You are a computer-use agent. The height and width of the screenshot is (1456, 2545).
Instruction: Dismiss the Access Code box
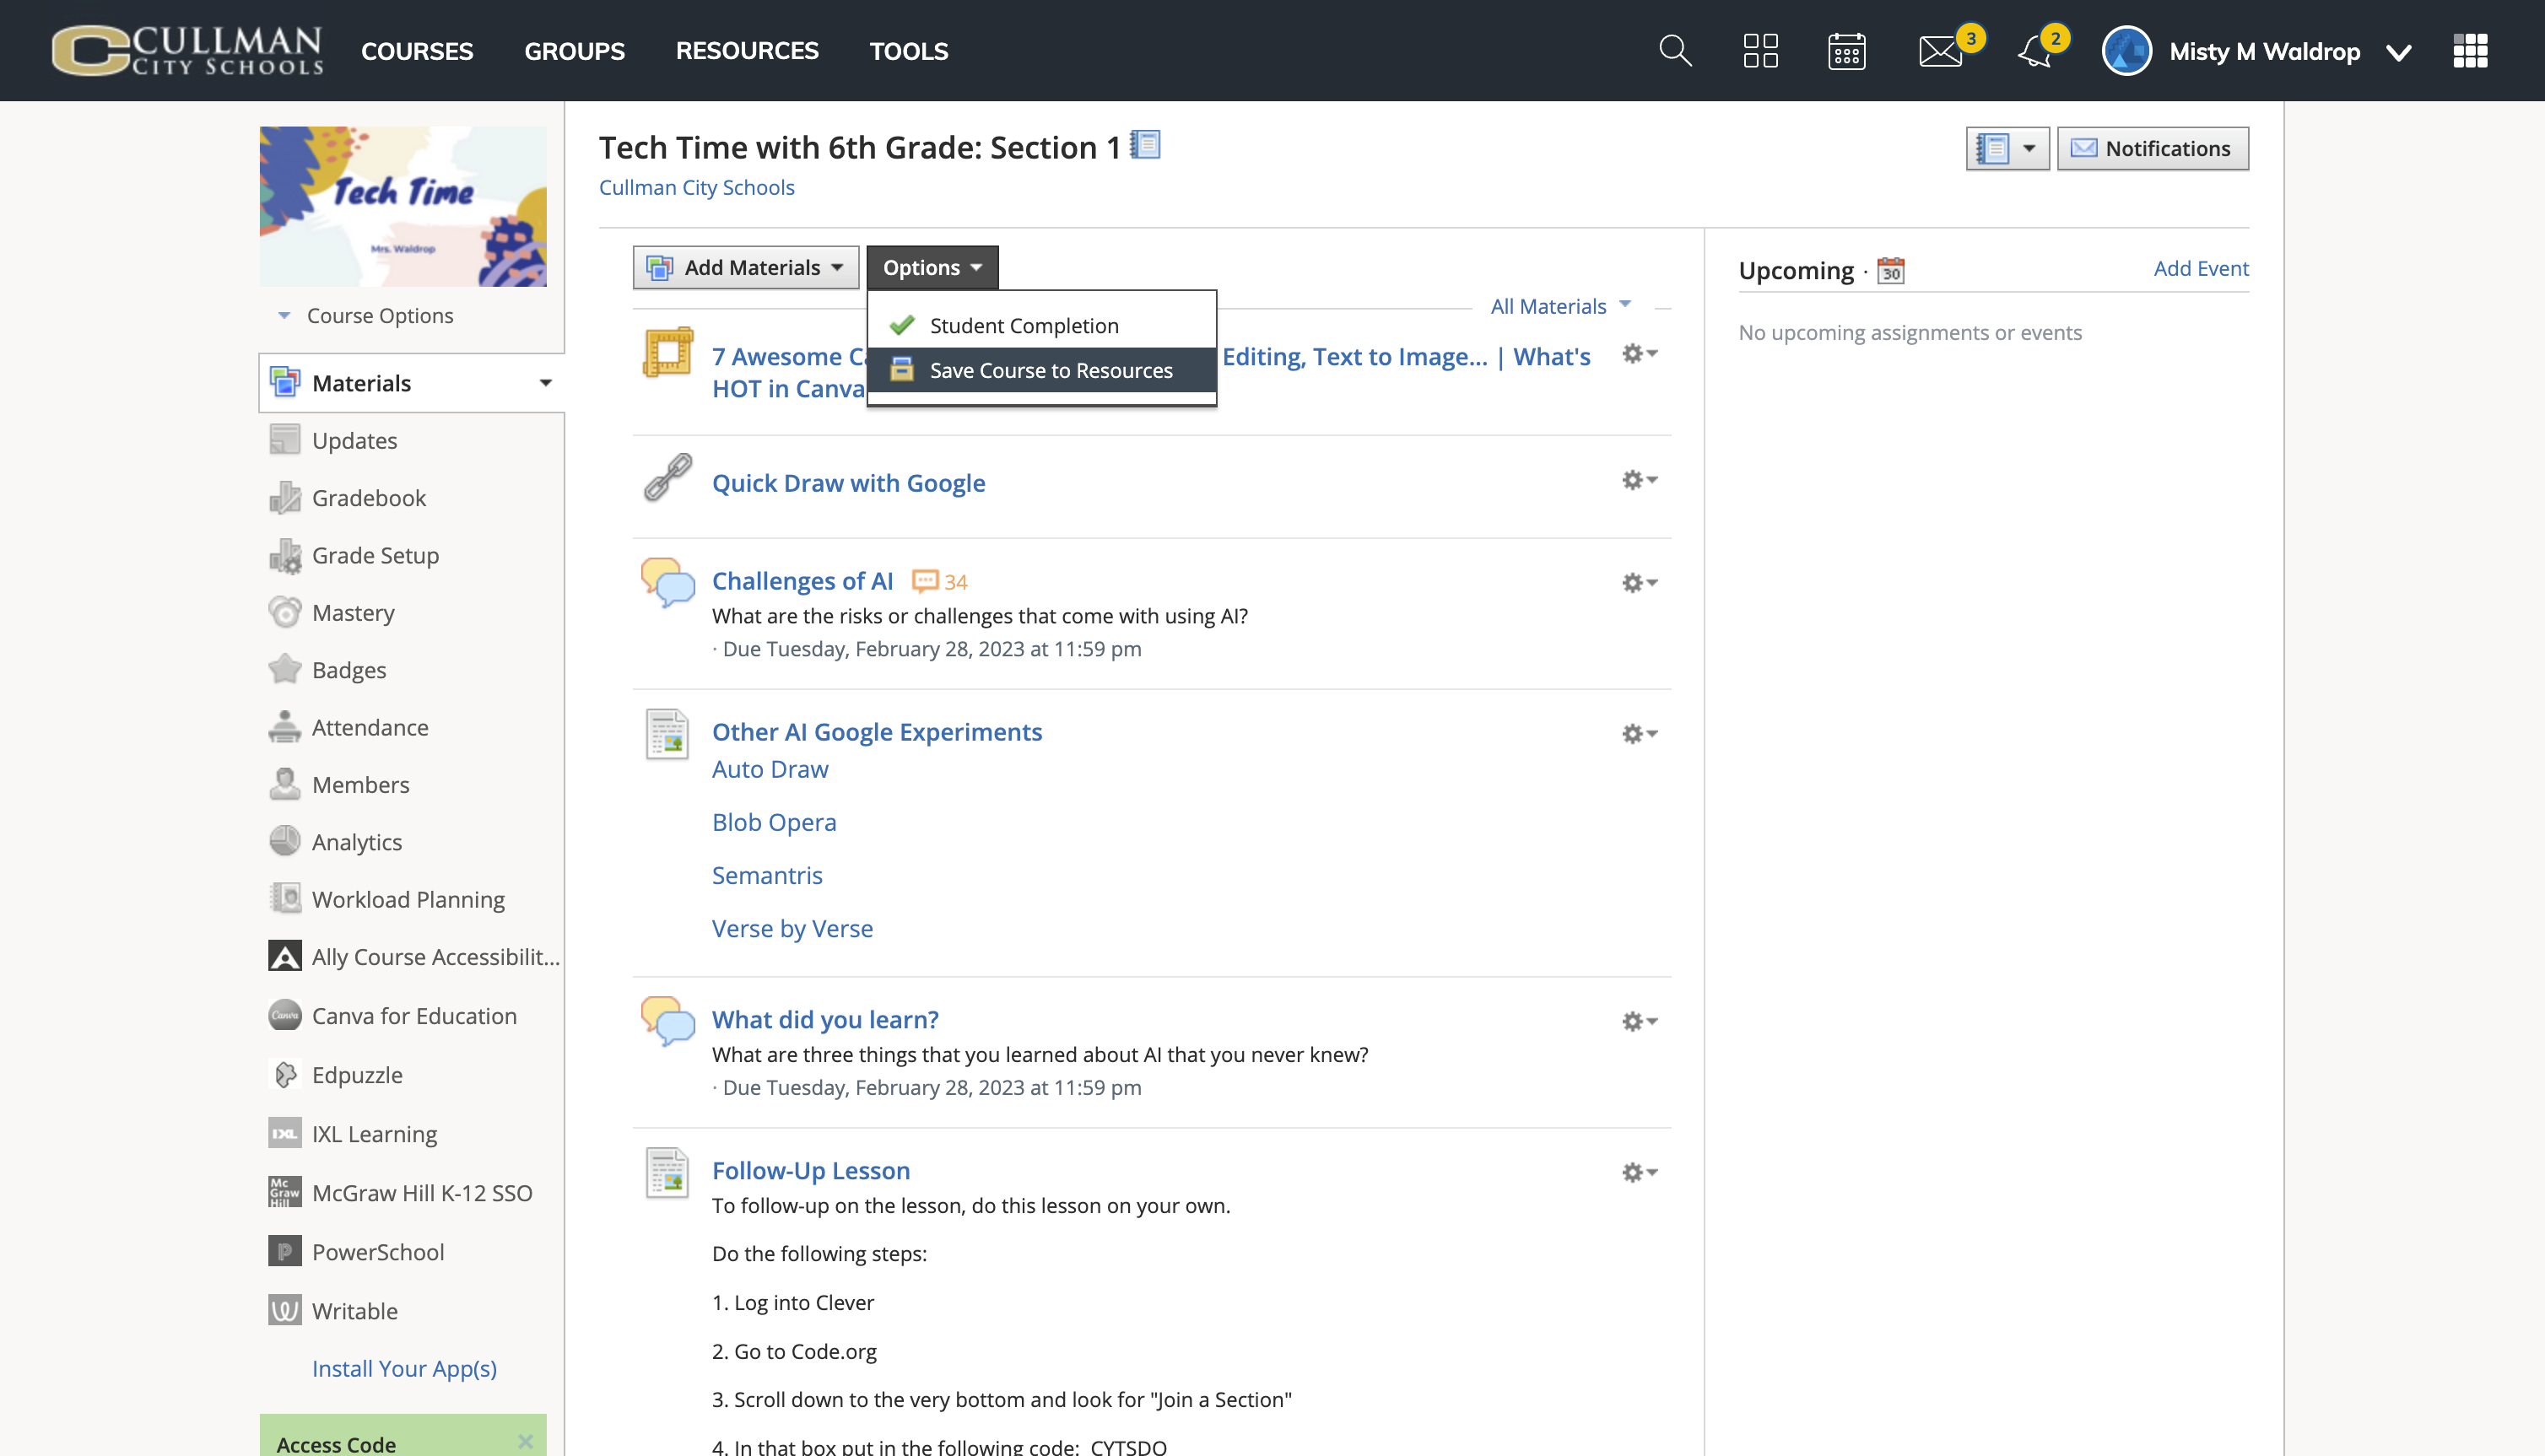click(525, 1442)
